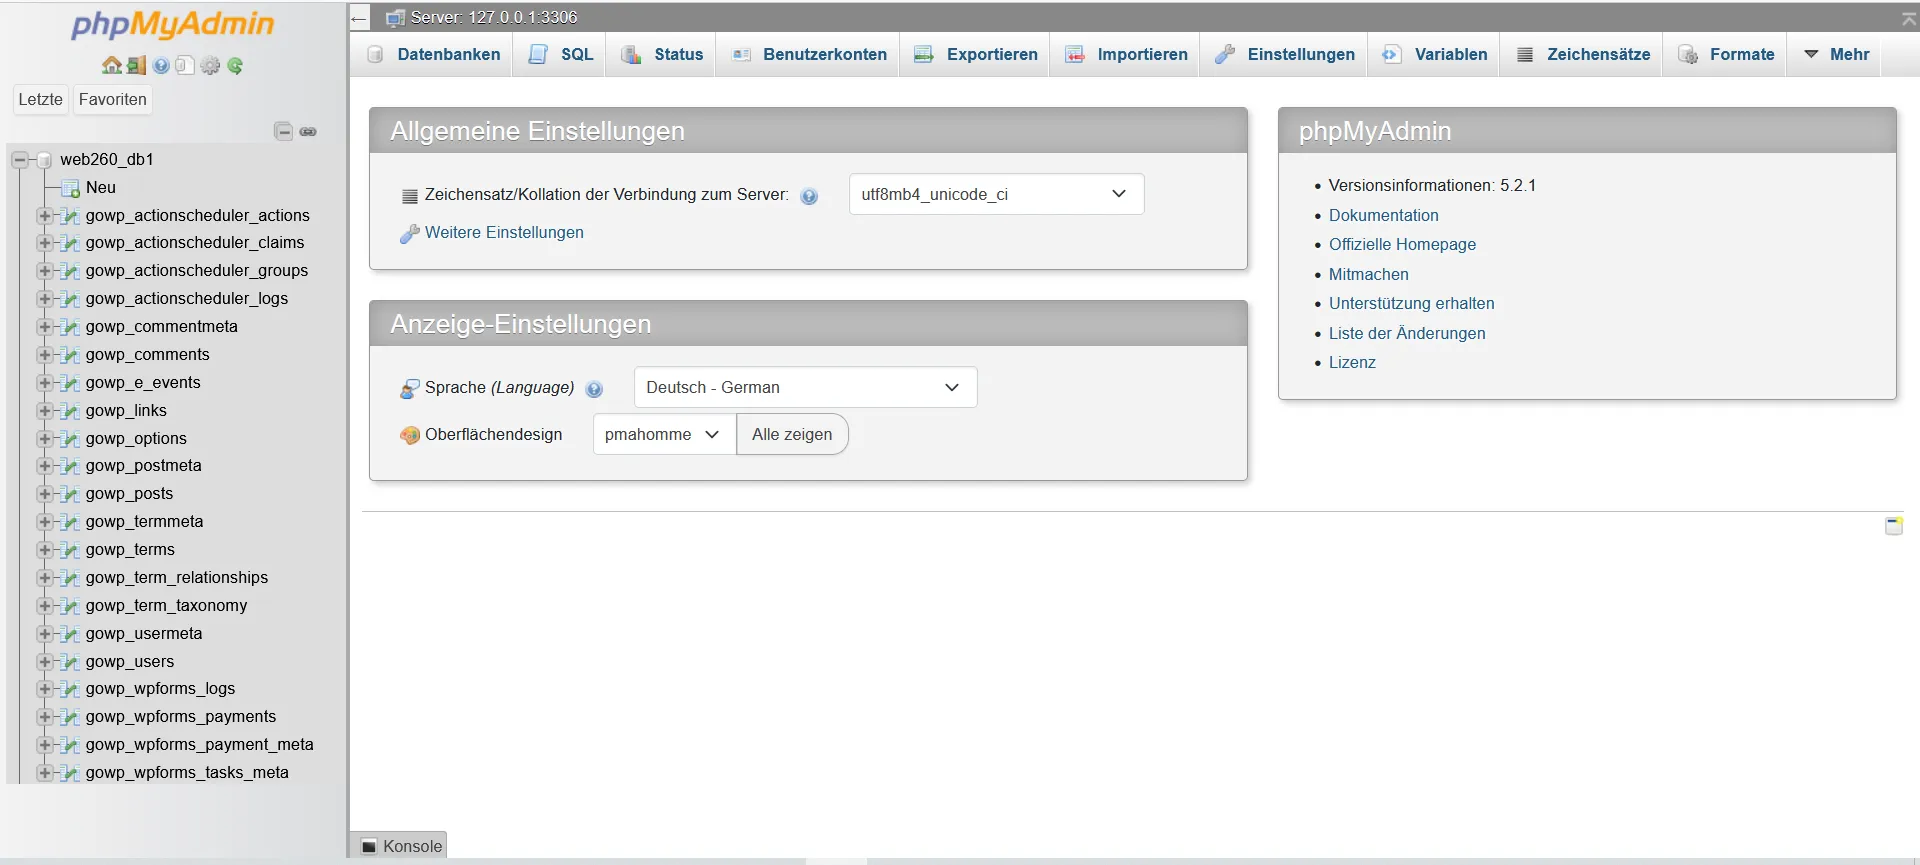Open the Lizenz link
The height and width of the screenshot is (865, 1920).
click(1352, 363)
